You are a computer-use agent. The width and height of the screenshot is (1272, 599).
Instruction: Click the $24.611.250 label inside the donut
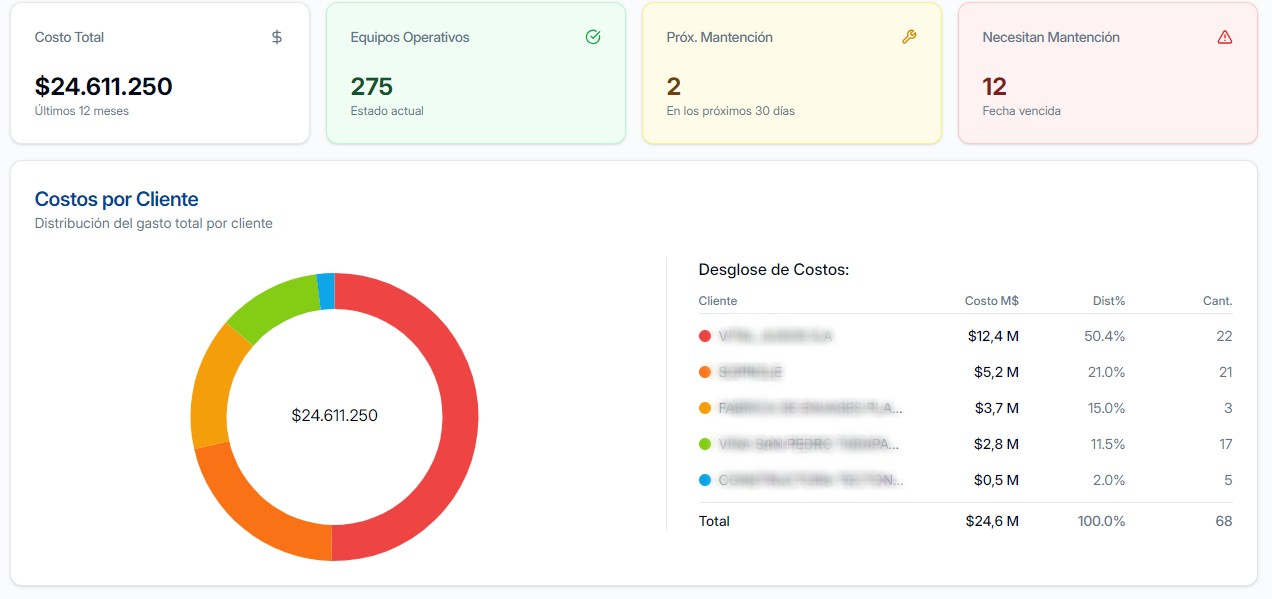click(334, 415)
